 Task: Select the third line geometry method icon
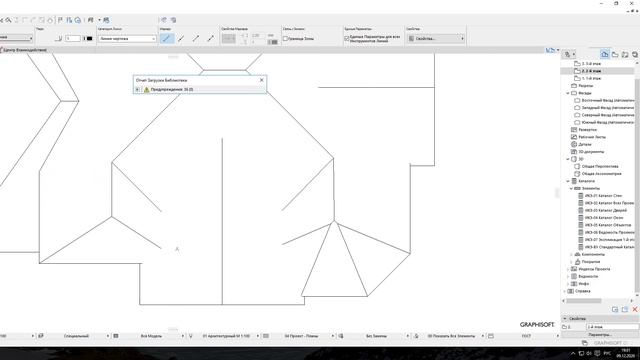click(196, 38)
